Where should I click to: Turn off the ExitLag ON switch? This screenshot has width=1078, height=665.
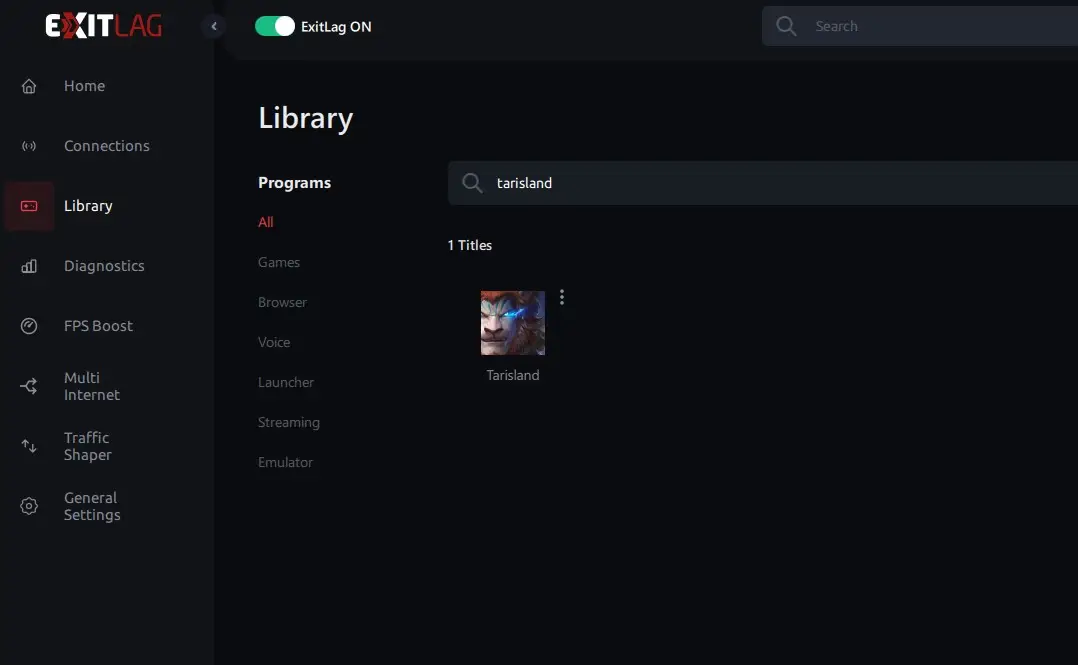(x=274, y=26)
